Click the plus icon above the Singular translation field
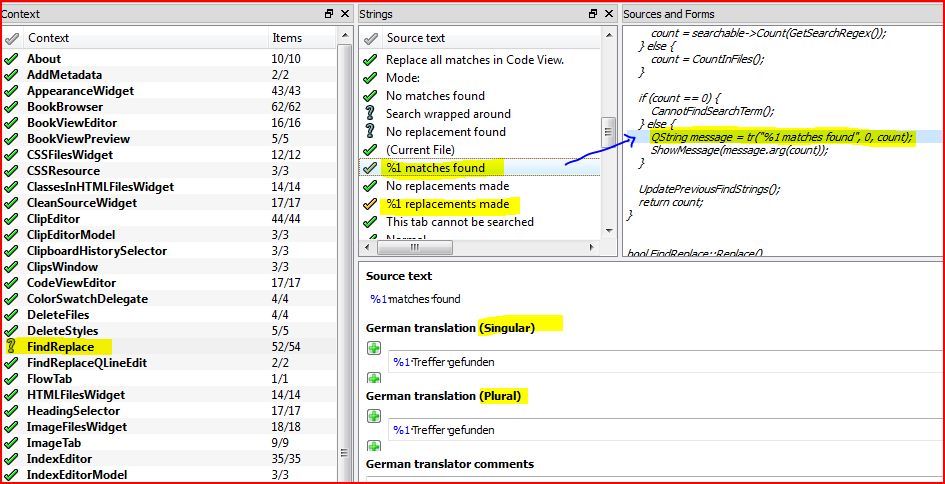The image size is (945, 484). [374, 348]
